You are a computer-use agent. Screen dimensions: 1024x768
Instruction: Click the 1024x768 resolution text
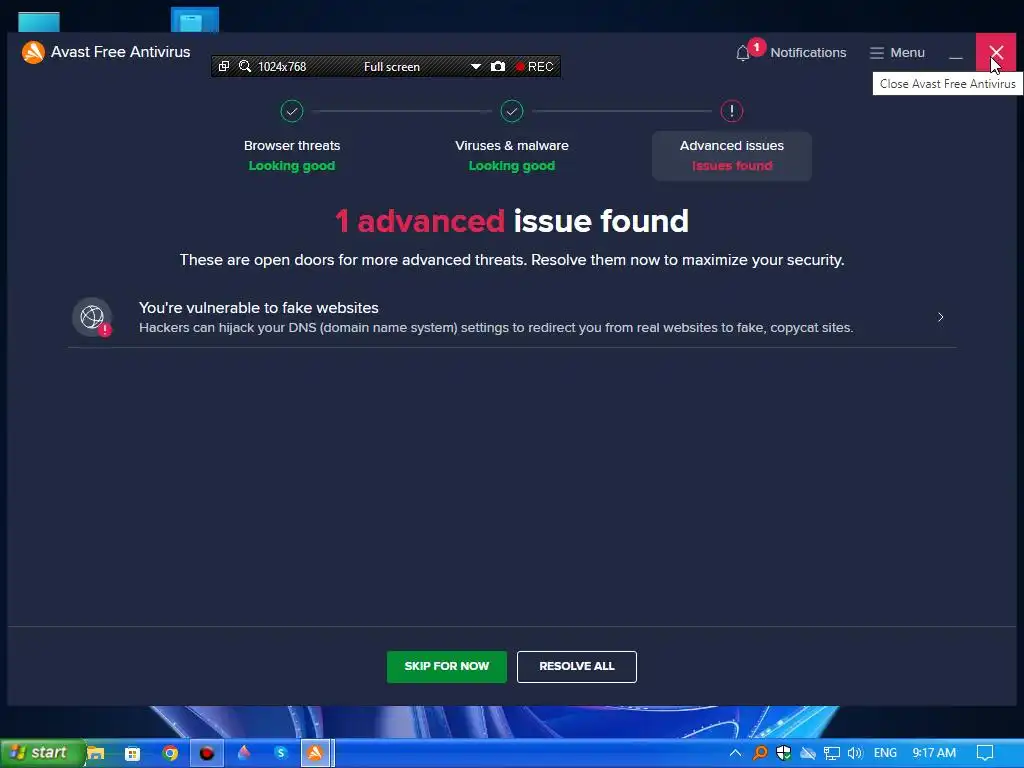pyautogui.click(x=282, y=67)
